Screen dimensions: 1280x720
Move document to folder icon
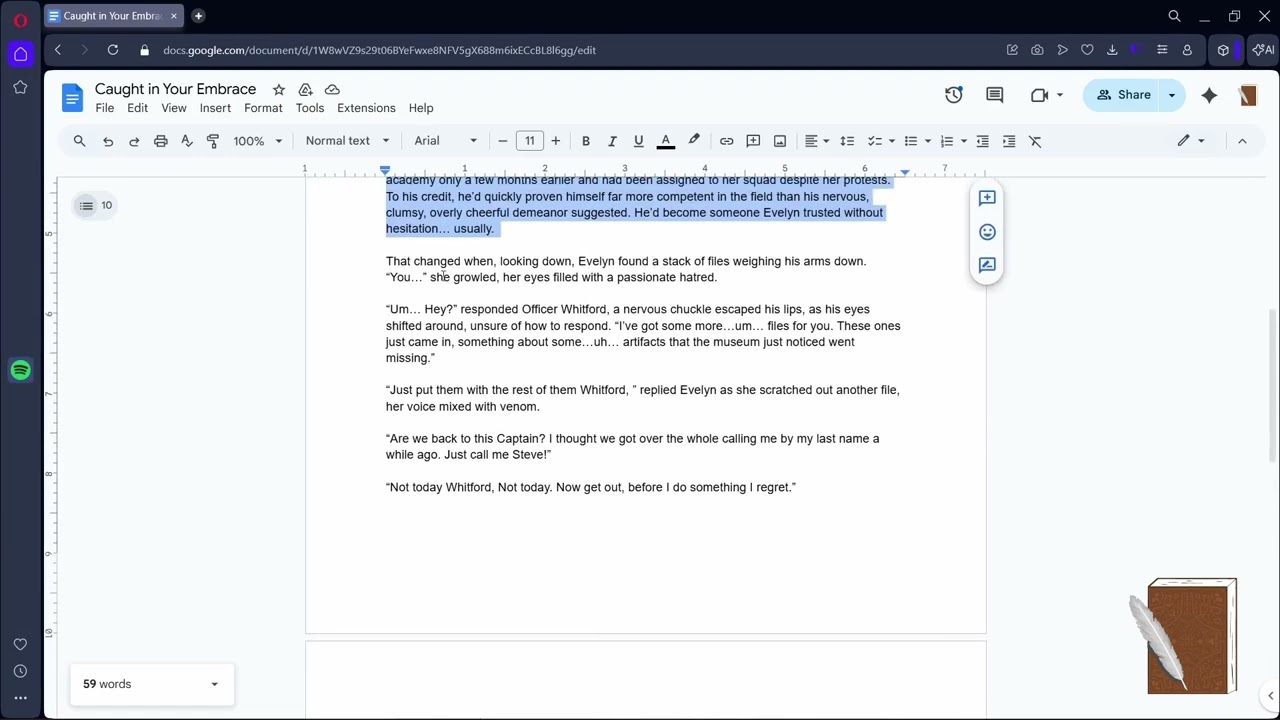click(306, 90)
